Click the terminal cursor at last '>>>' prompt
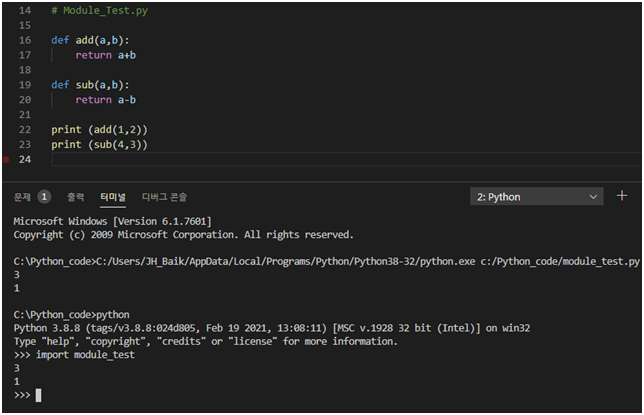 pos(38,395)
